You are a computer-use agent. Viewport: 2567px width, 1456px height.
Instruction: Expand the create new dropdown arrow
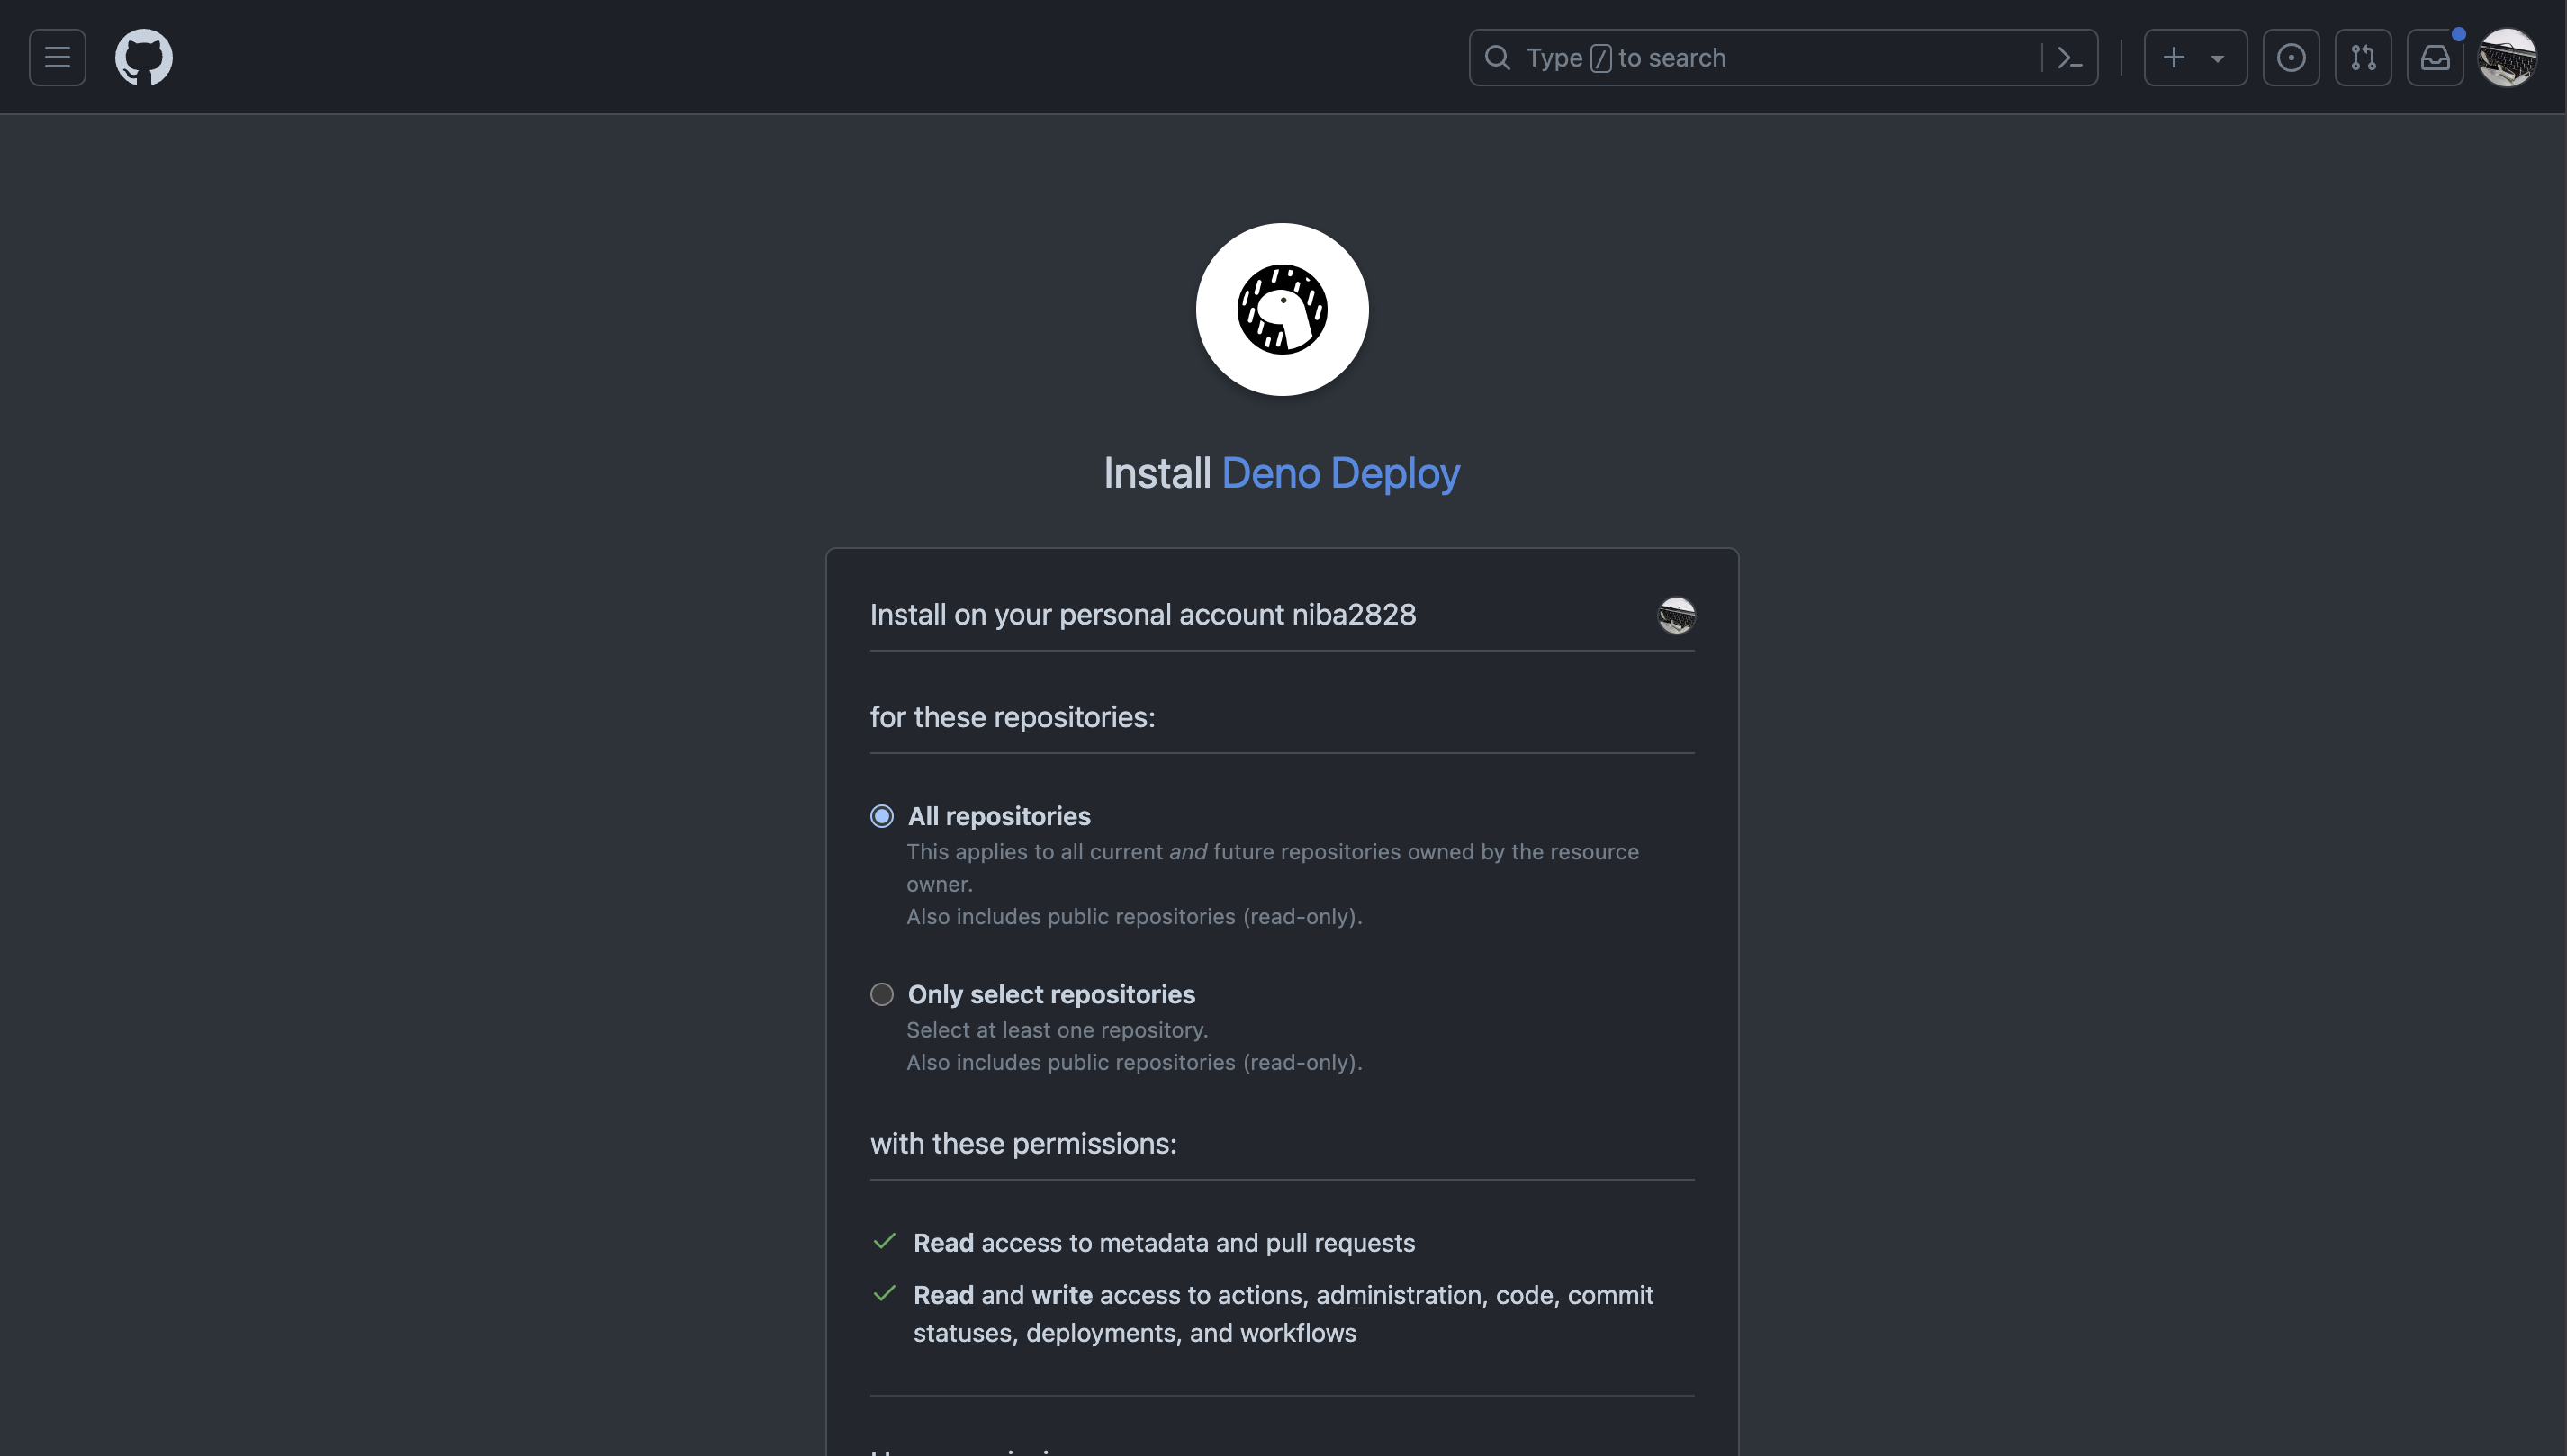[2217, 58]
